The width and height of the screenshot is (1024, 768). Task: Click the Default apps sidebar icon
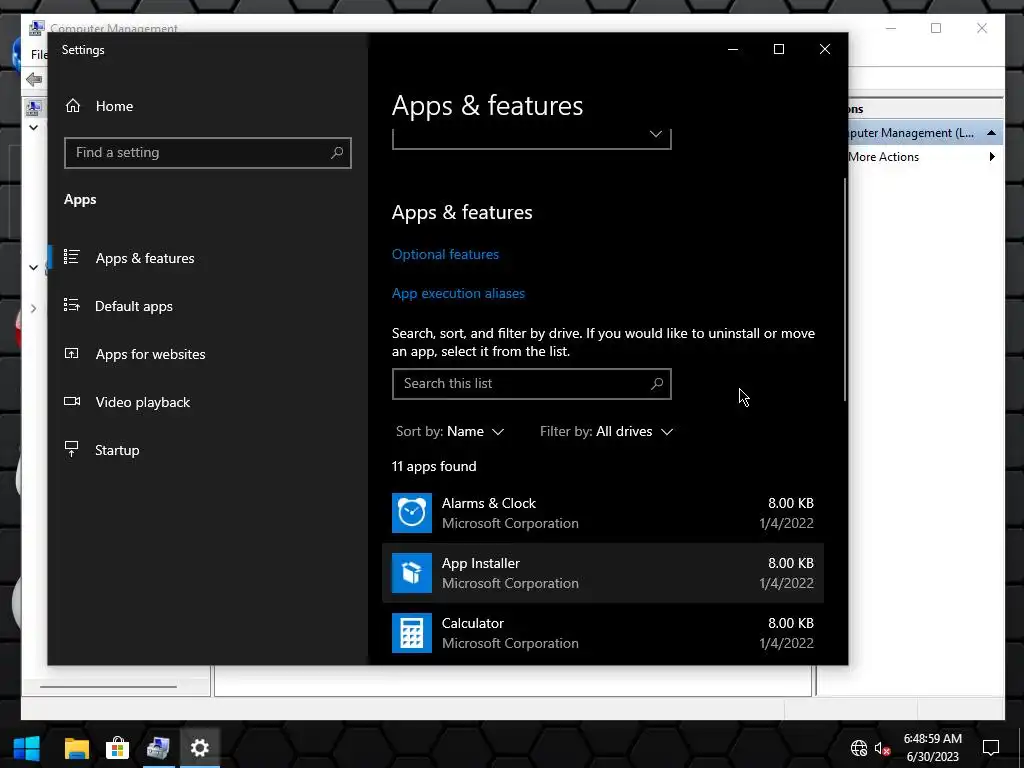72,305
